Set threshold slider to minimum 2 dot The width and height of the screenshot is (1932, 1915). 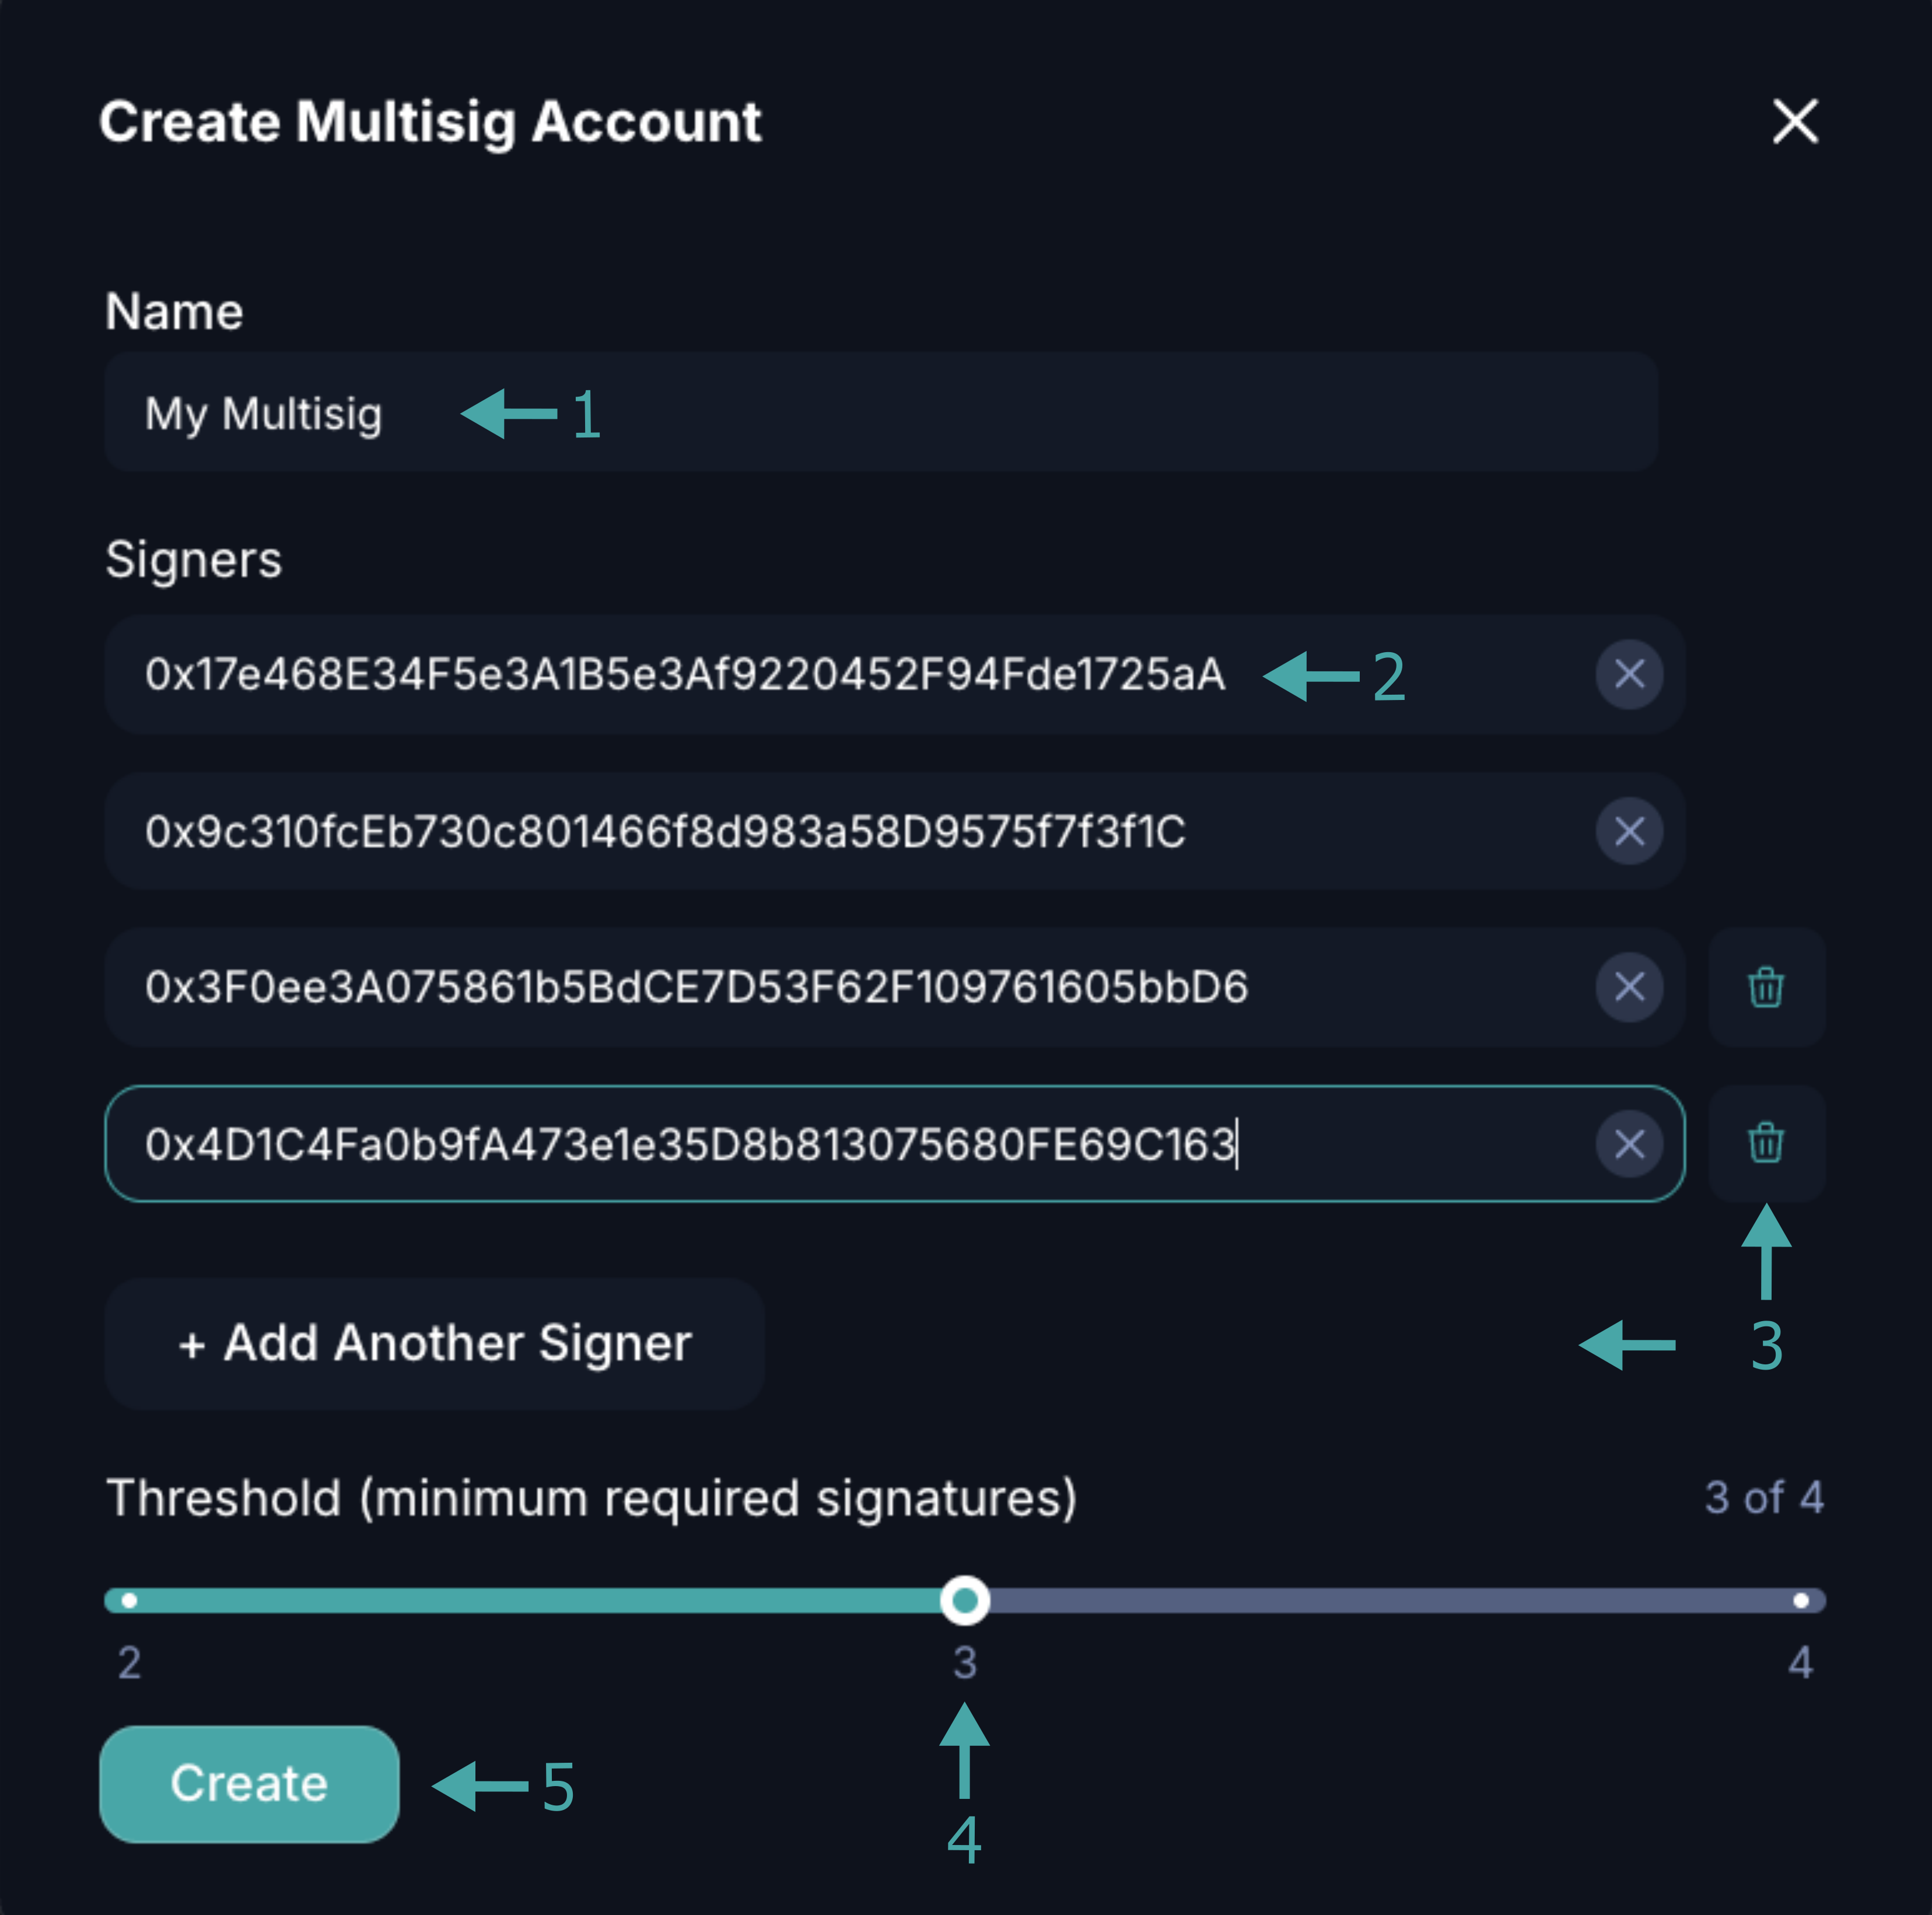click(129, 1600)
